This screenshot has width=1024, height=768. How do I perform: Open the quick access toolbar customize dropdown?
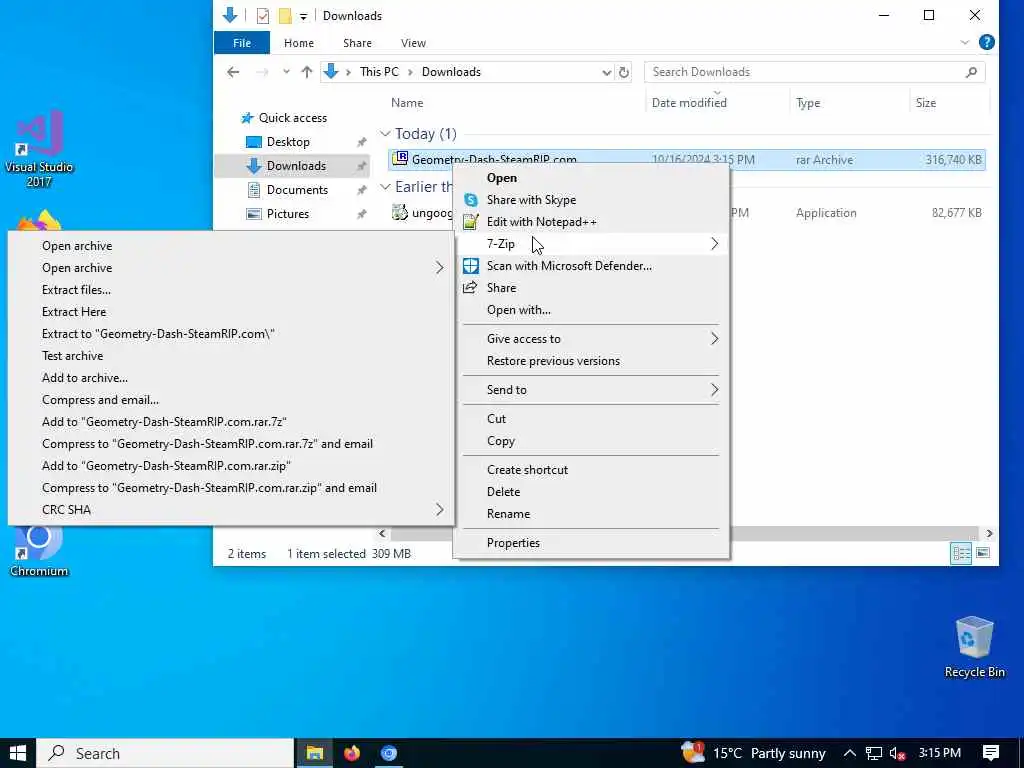(x=303, y=16)
